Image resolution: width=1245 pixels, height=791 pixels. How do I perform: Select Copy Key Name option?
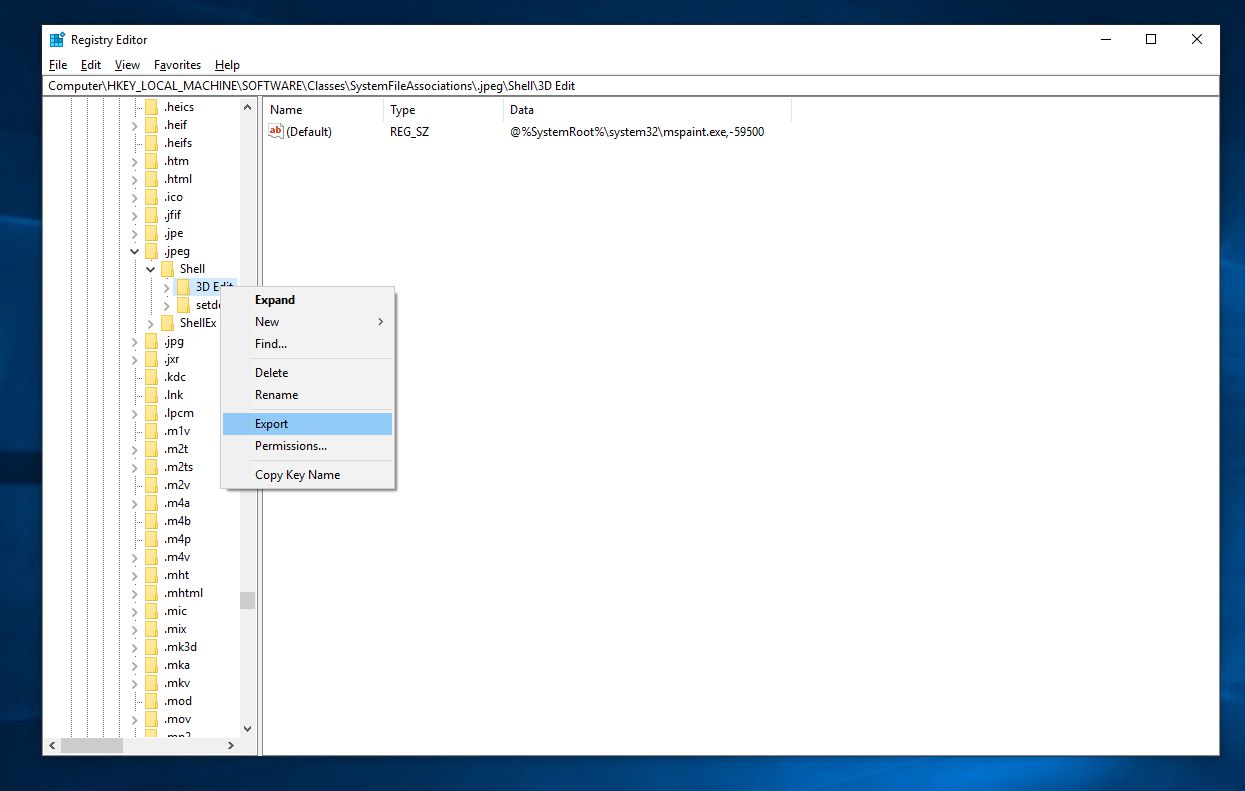(x=308, y=475)
